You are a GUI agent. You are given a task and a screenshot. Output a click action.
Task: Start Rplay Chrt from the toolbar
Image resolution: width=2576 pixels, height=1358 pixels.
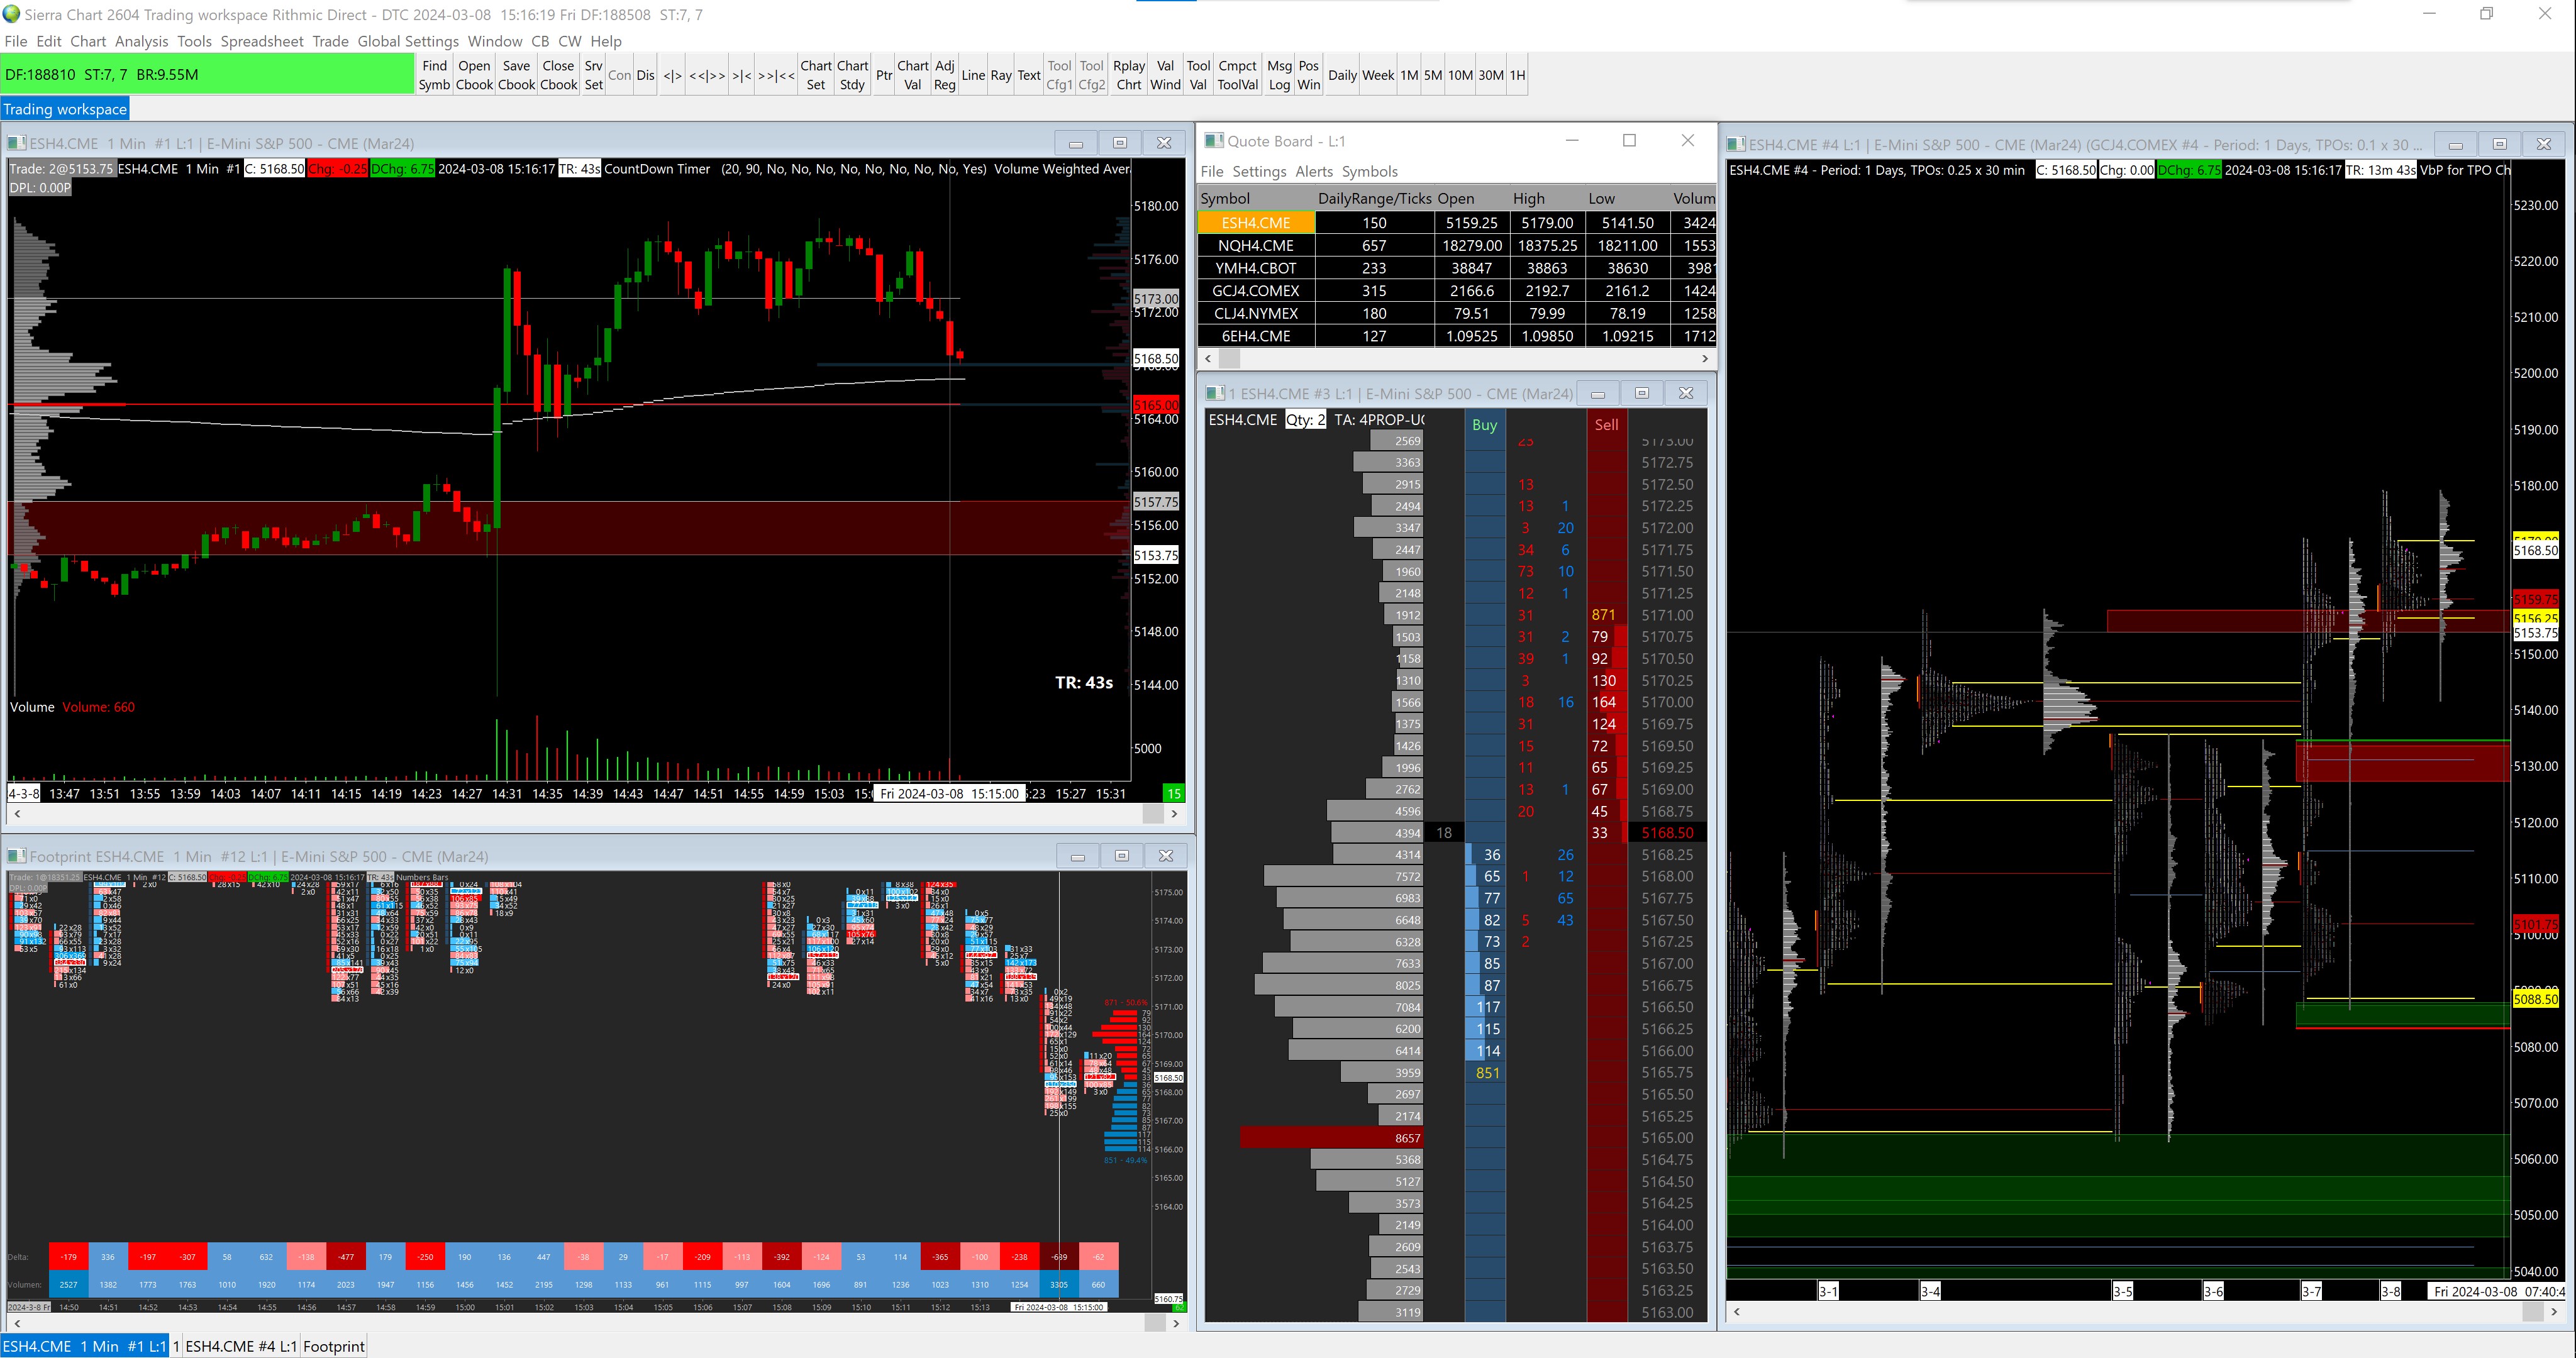[x=1128, y=75]
